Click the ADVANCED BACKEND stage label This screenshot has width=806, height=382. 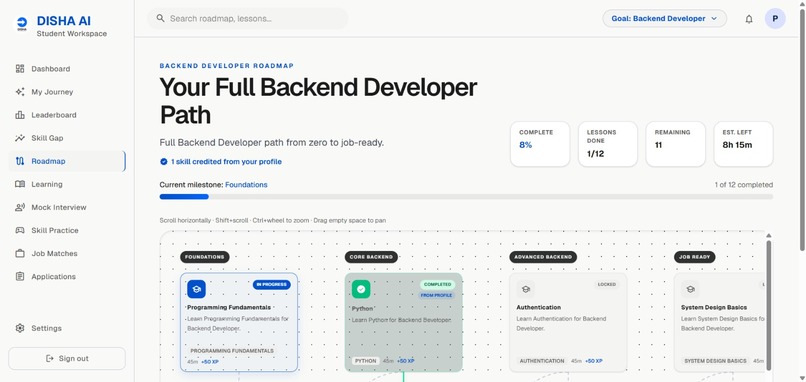(x=543, y=257)
